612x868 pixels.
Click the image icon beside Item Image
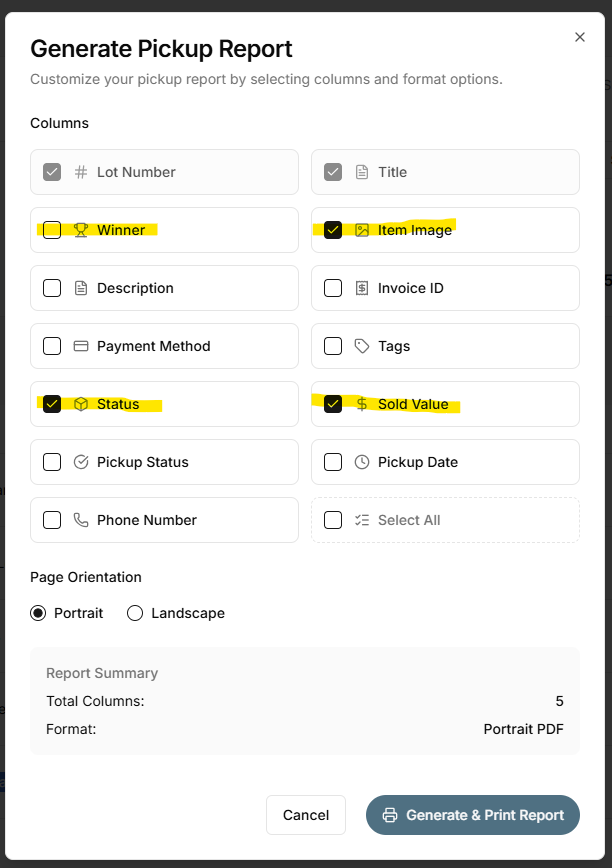coord(362,230)
